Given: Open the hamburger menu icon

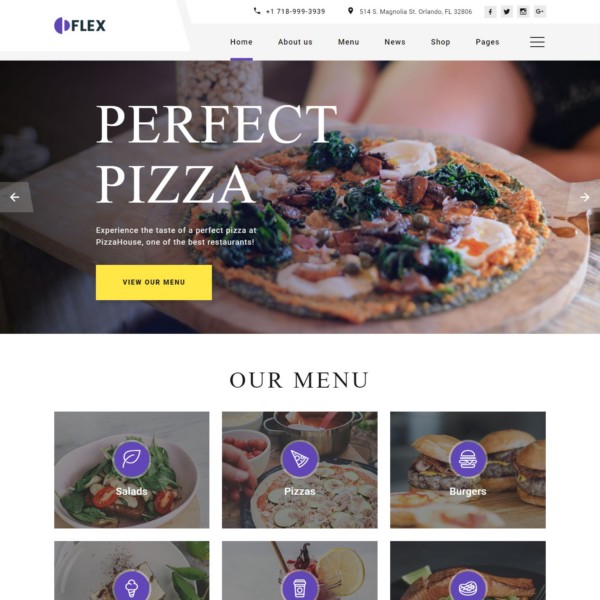Looking at the screenshot, I should tap(537, 42).
